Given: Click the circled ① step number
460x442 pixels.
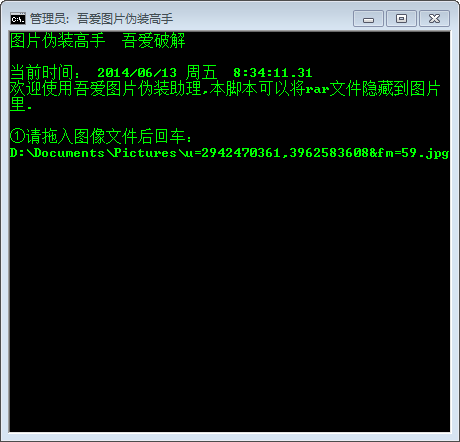Looking at the screenshot, I should [18, 136].
